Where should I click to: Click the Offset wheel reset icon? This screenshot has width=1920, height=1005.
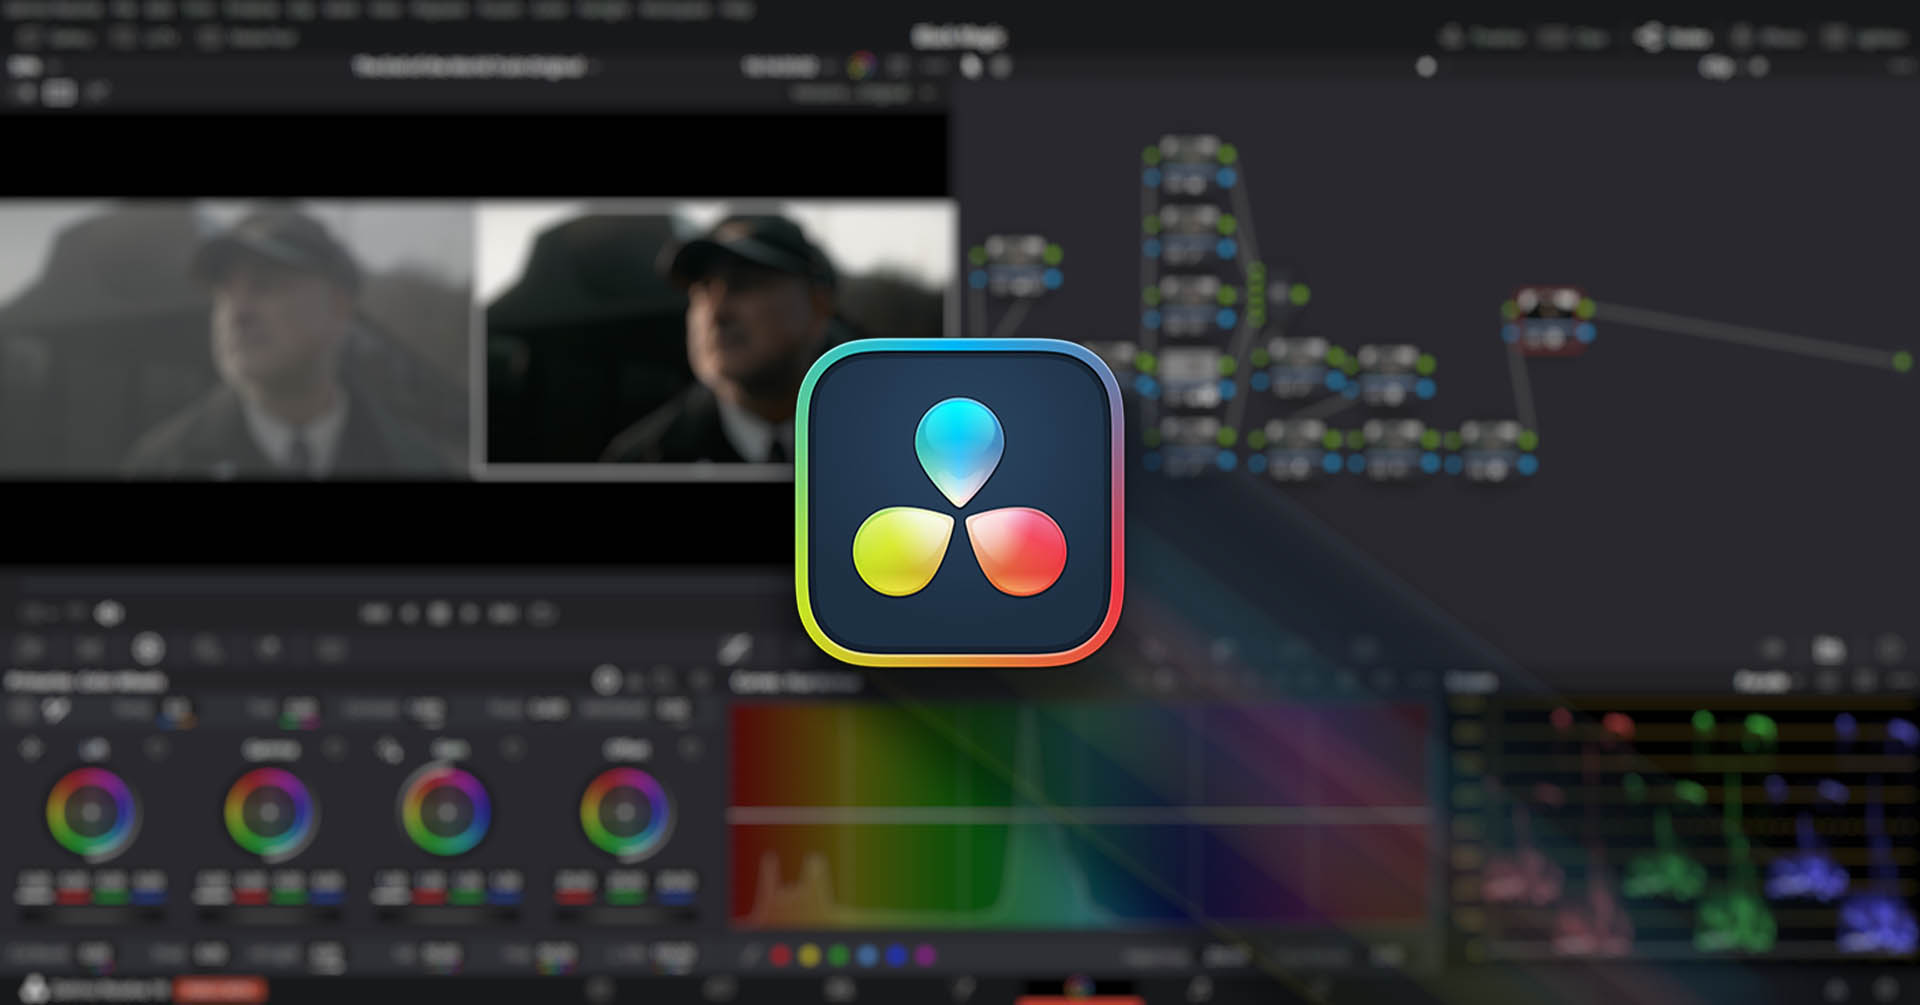[x=690, y=748]
